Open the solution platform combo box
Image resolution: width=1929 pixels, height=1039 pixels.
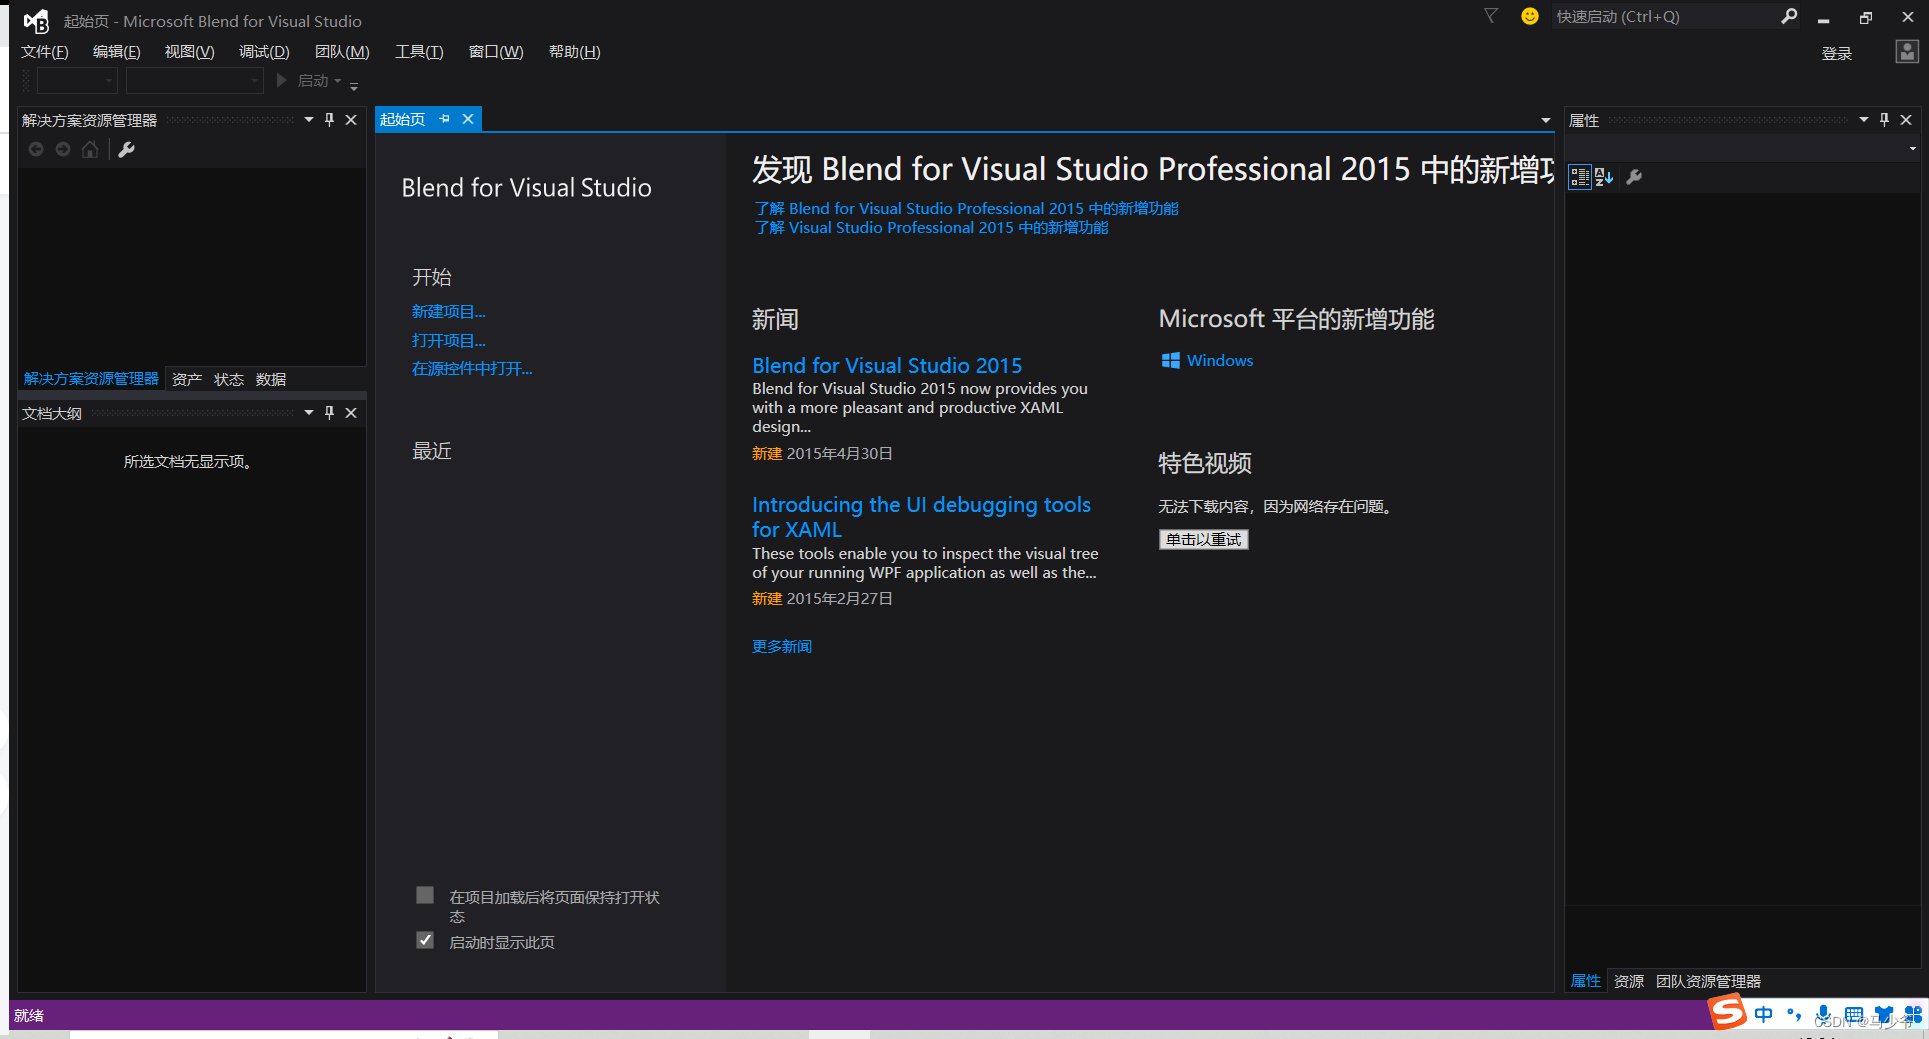coord(194,80)
